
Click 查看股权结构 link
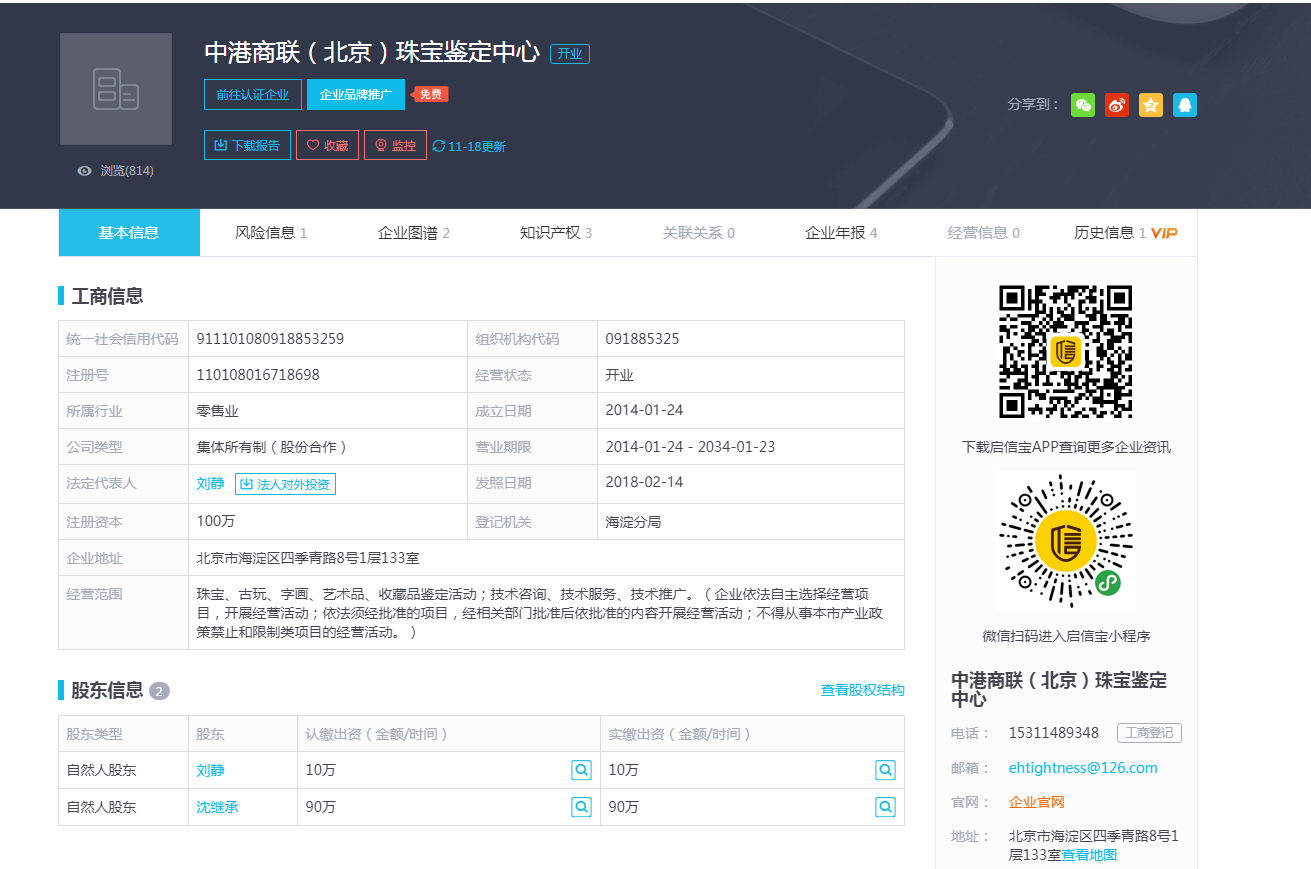coord(863,690)
